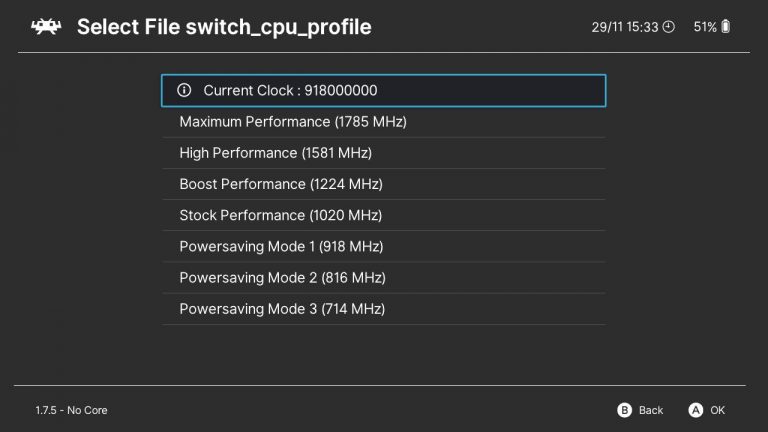Click the OK label in footer
768x432 pixels.
coord(717,410)
